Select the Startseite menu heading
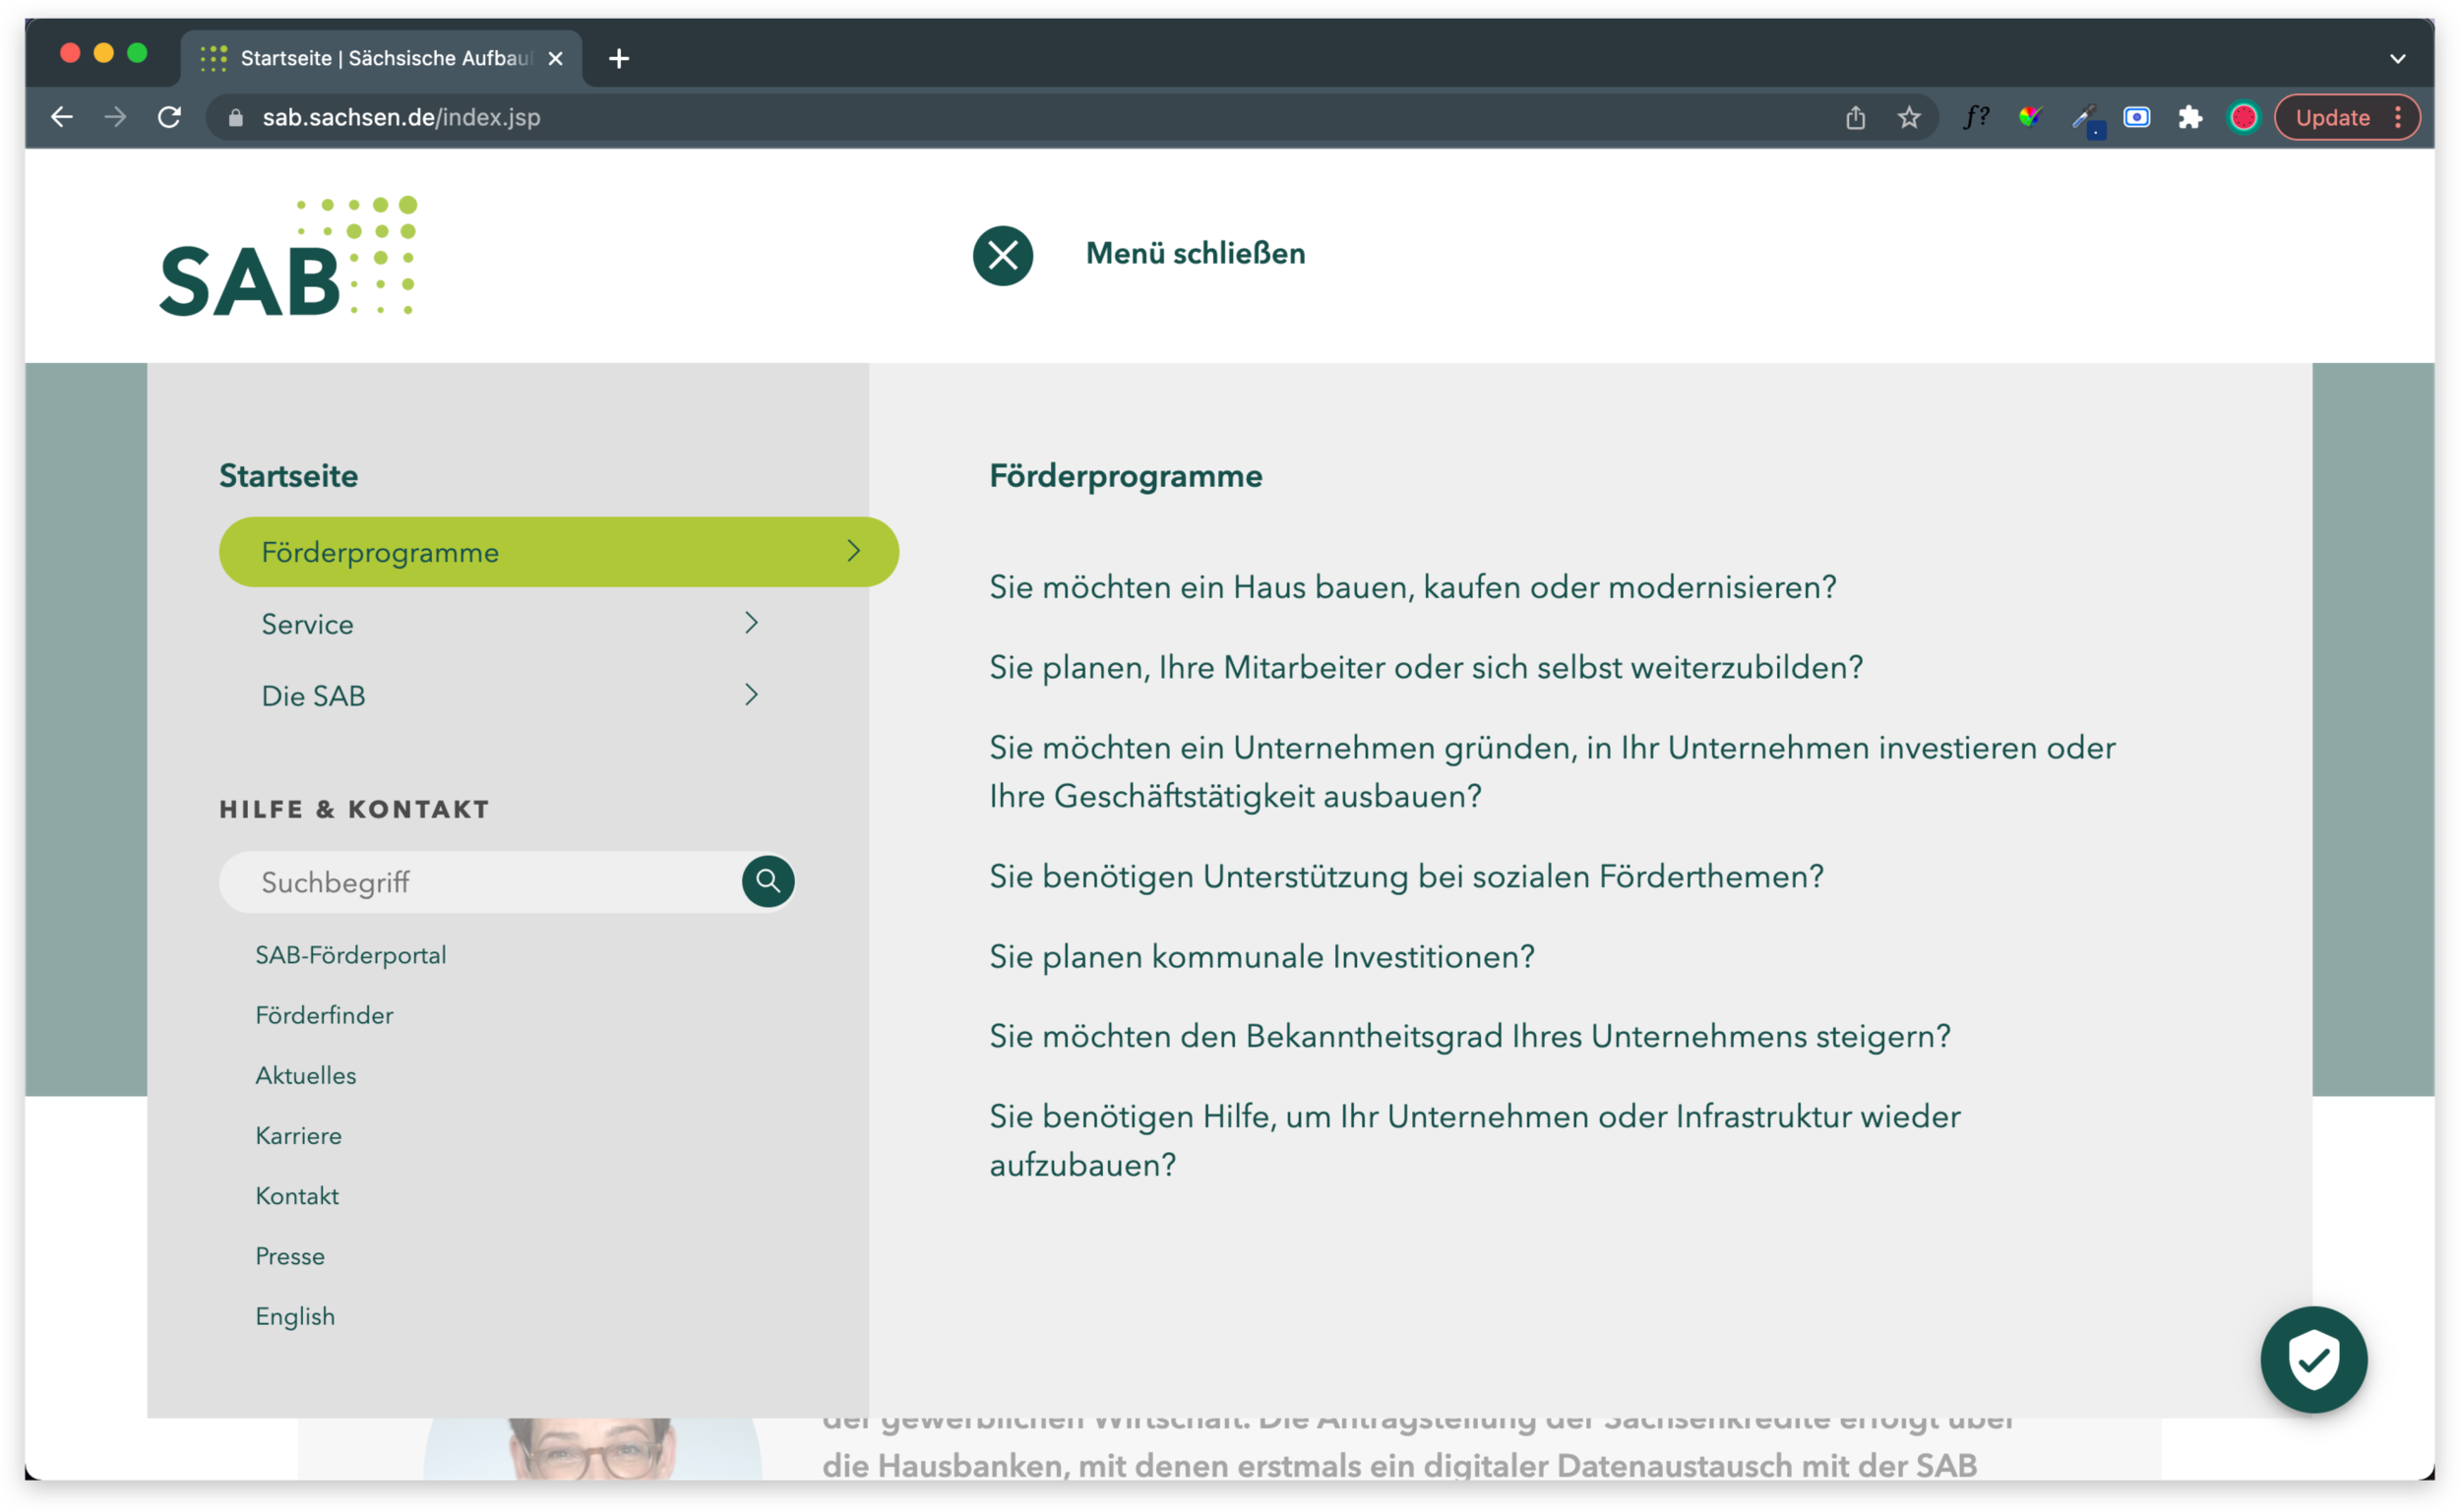This screenshot has width=2460, height=1512. coord(288,476)
